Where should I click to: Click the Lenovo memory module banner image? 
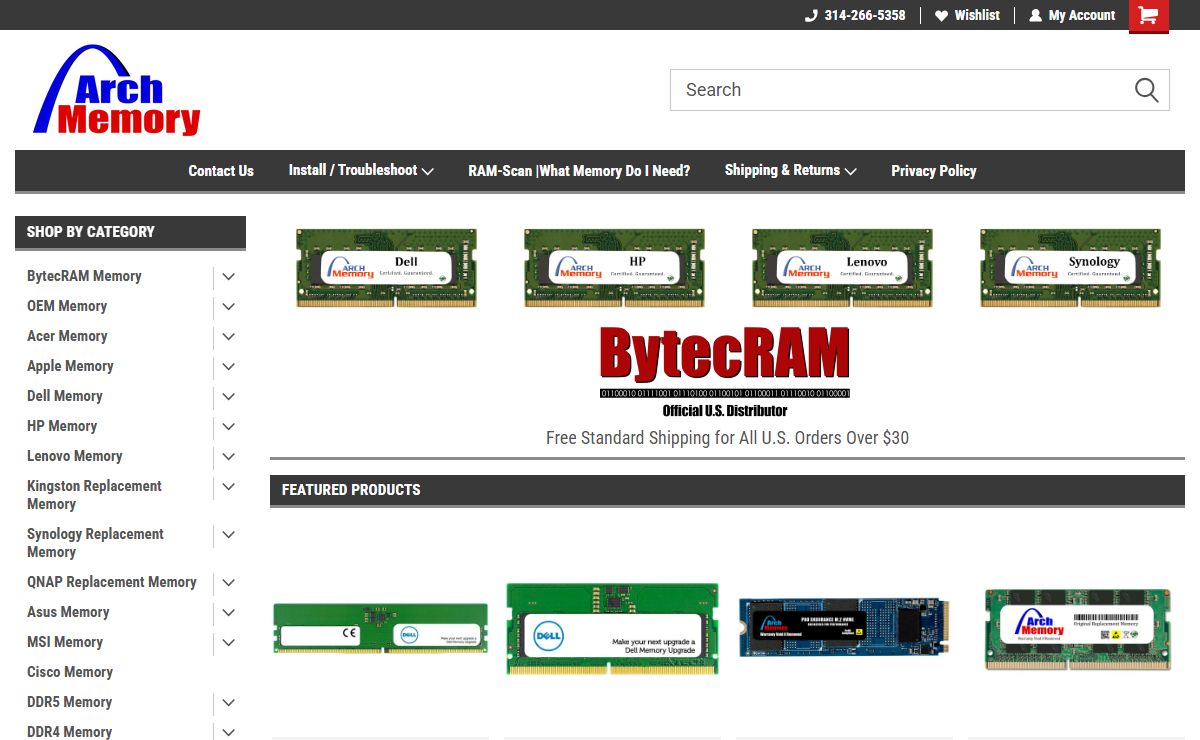(x=842, y=267)
